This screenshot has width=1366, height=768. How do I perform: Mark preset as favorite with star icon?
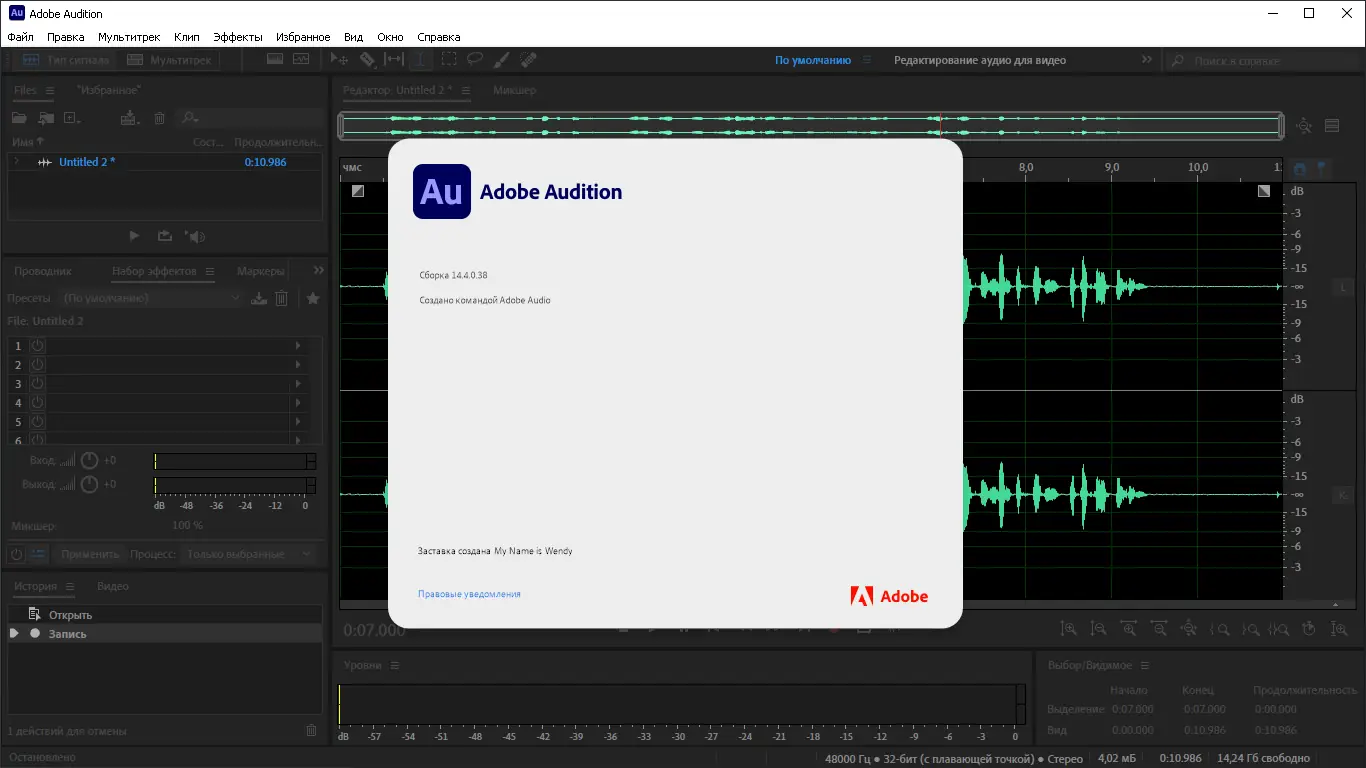click(313, 298)
